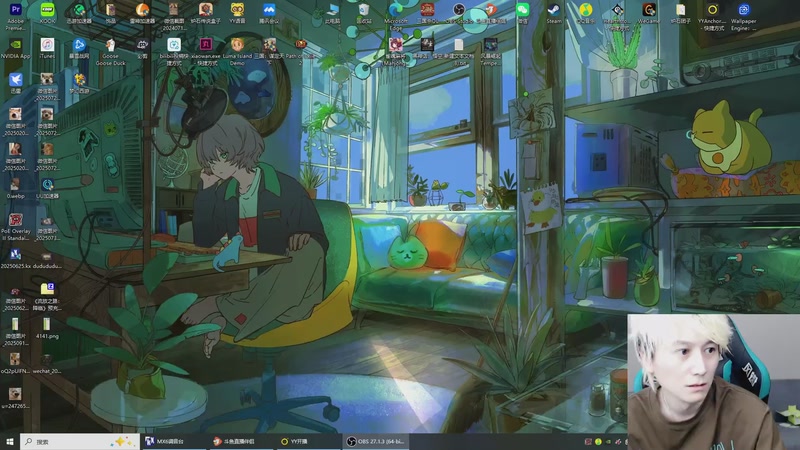Switch to MX6 console taskbar window

click(x=173, y=441)
